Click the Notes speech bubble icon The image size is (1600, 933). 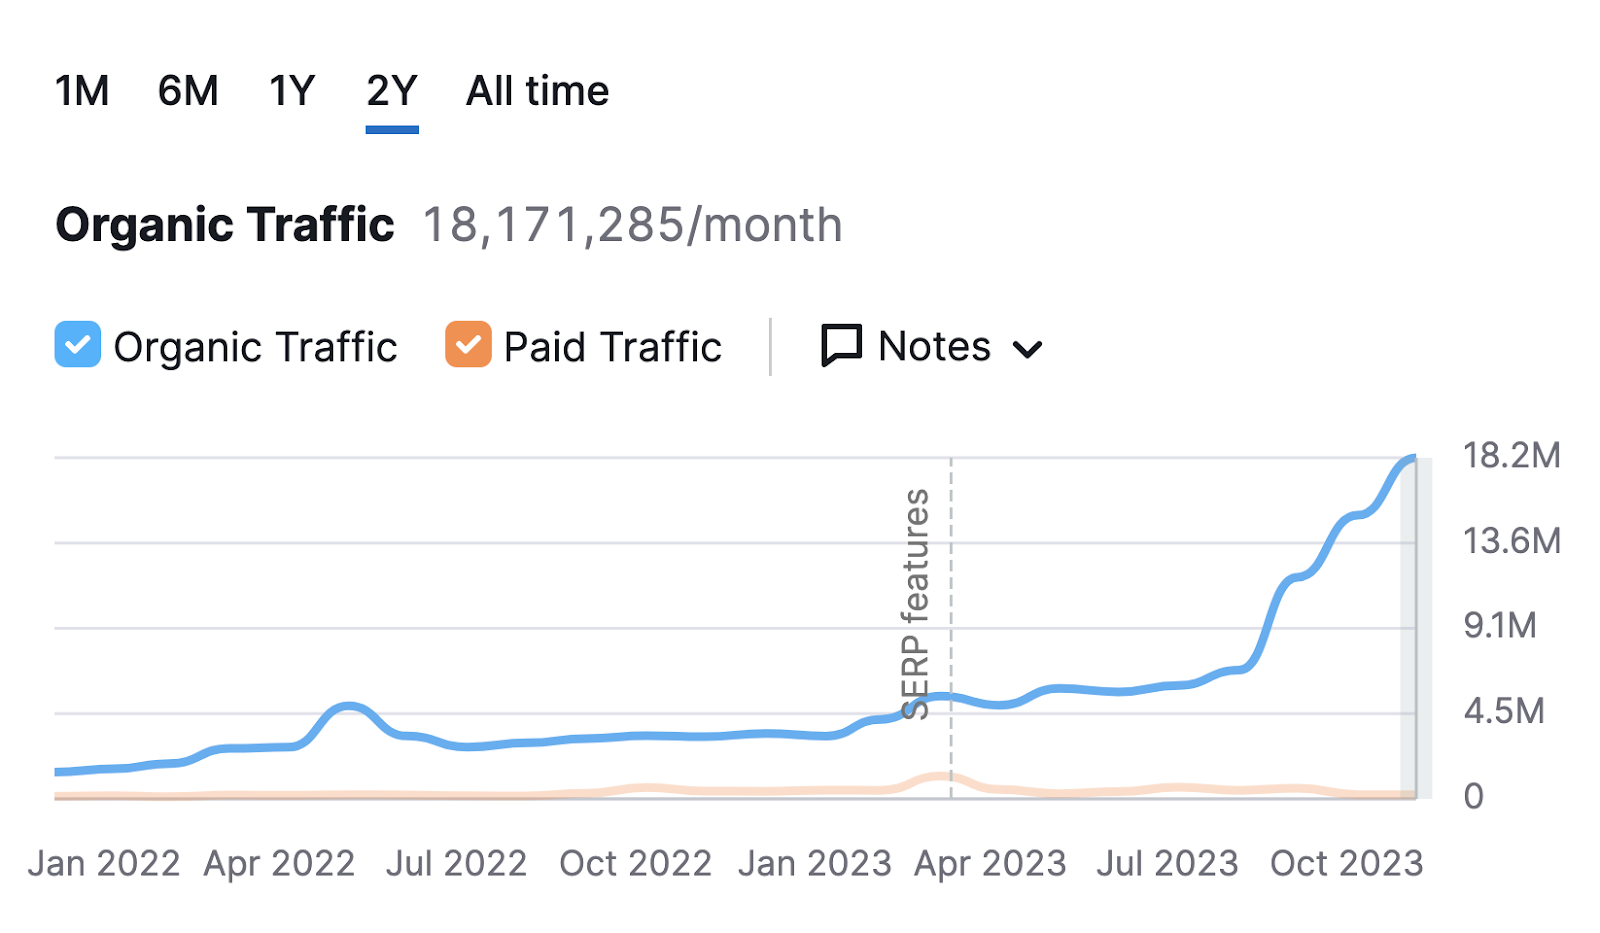pos(840,346)
